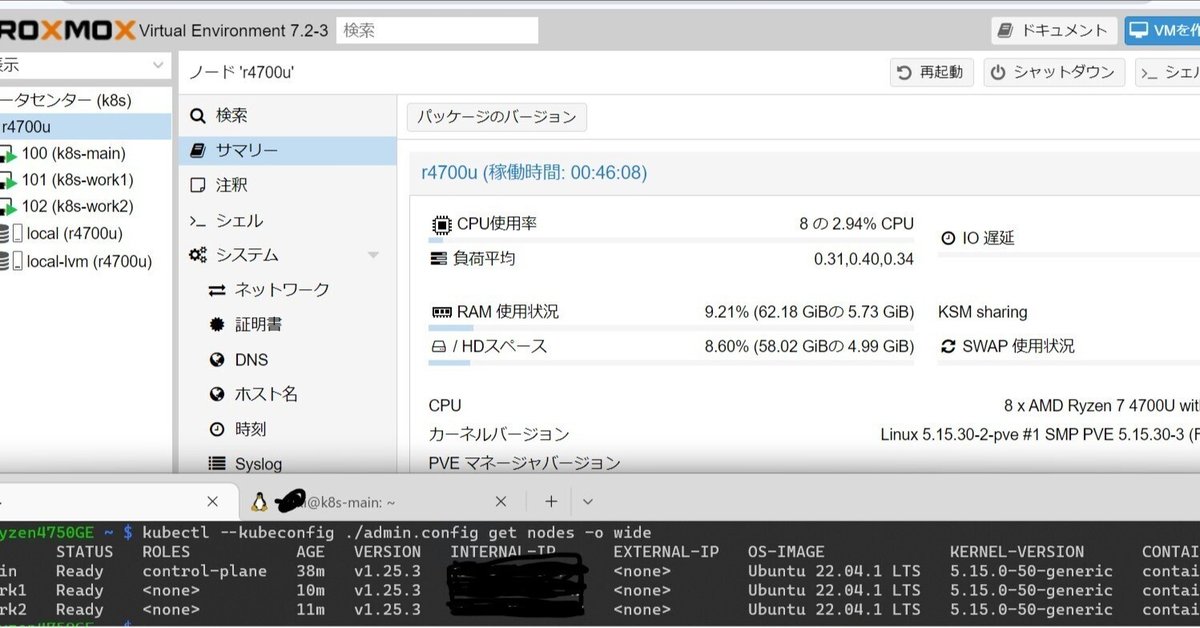Click the gears icon beside システム
Image resolution: width=1200 pixels, height=628 pixels.
point(198,256)
